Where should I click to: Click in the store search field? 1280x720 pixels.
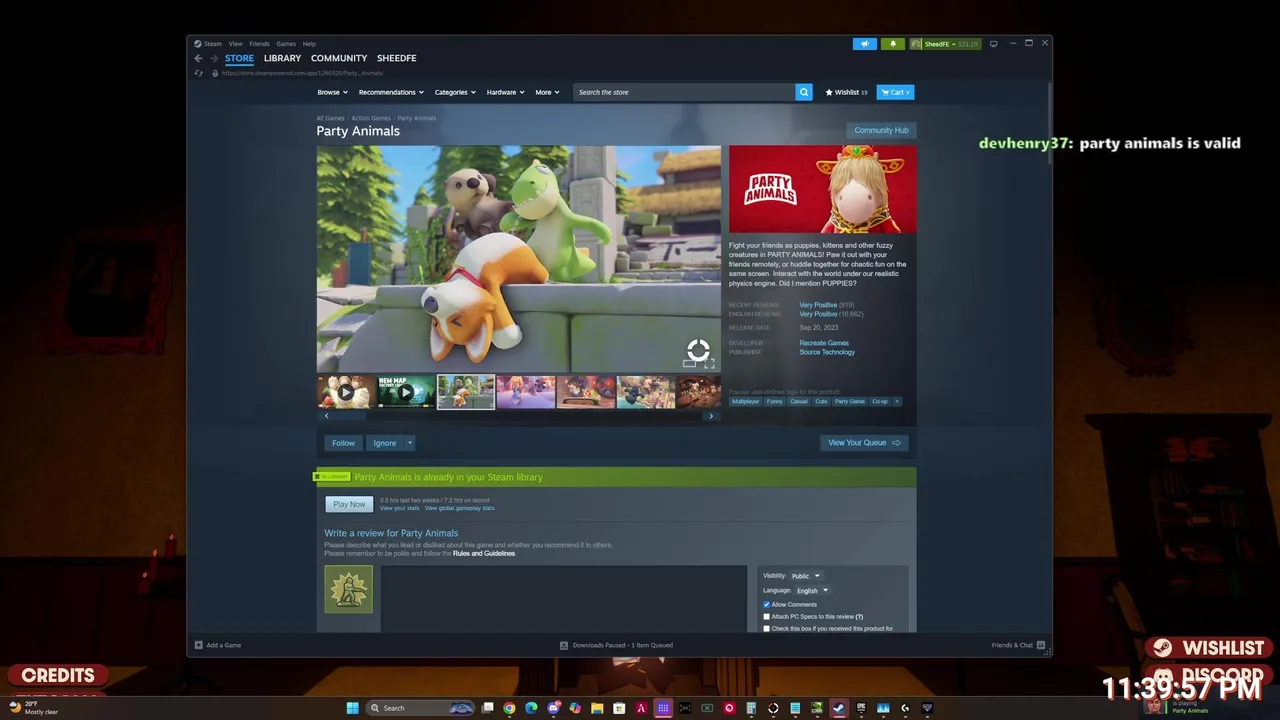[685, 92]
